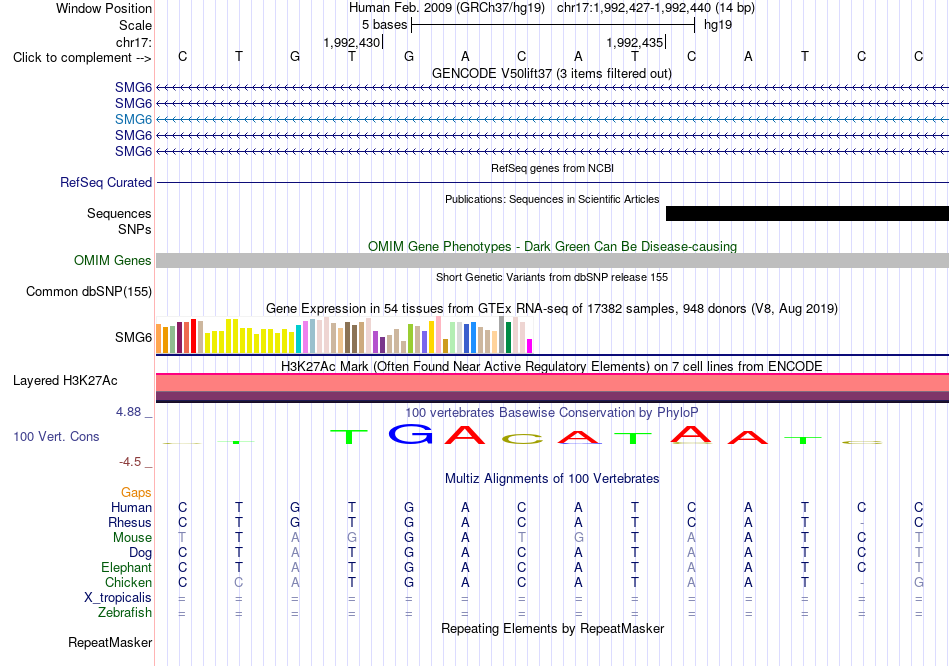This screenshot has height=666, width=950.
Task: Click the Layered H3K27Ac track label
Action: click(x=65, y=381)
